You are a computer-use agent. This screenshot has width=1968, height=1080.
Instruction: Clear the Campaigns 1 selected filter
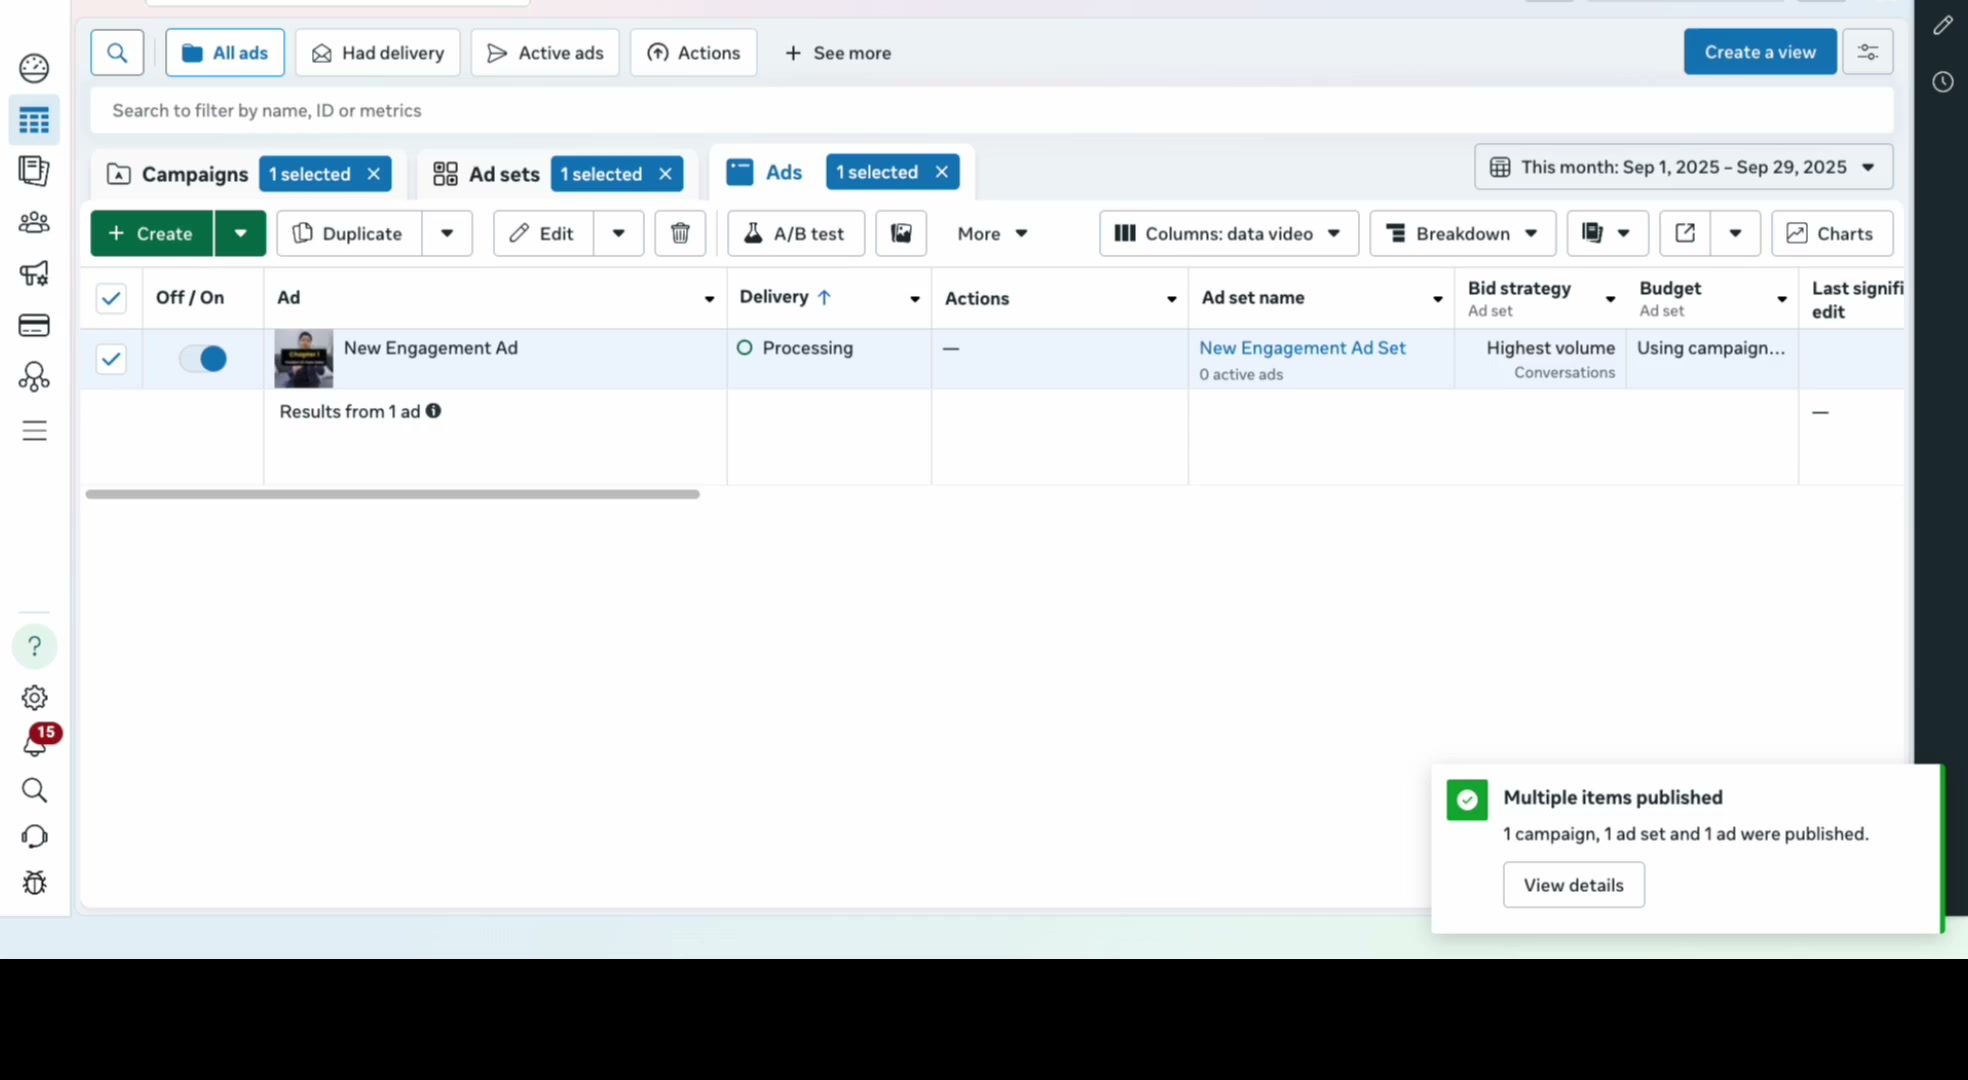click(373, 174)
